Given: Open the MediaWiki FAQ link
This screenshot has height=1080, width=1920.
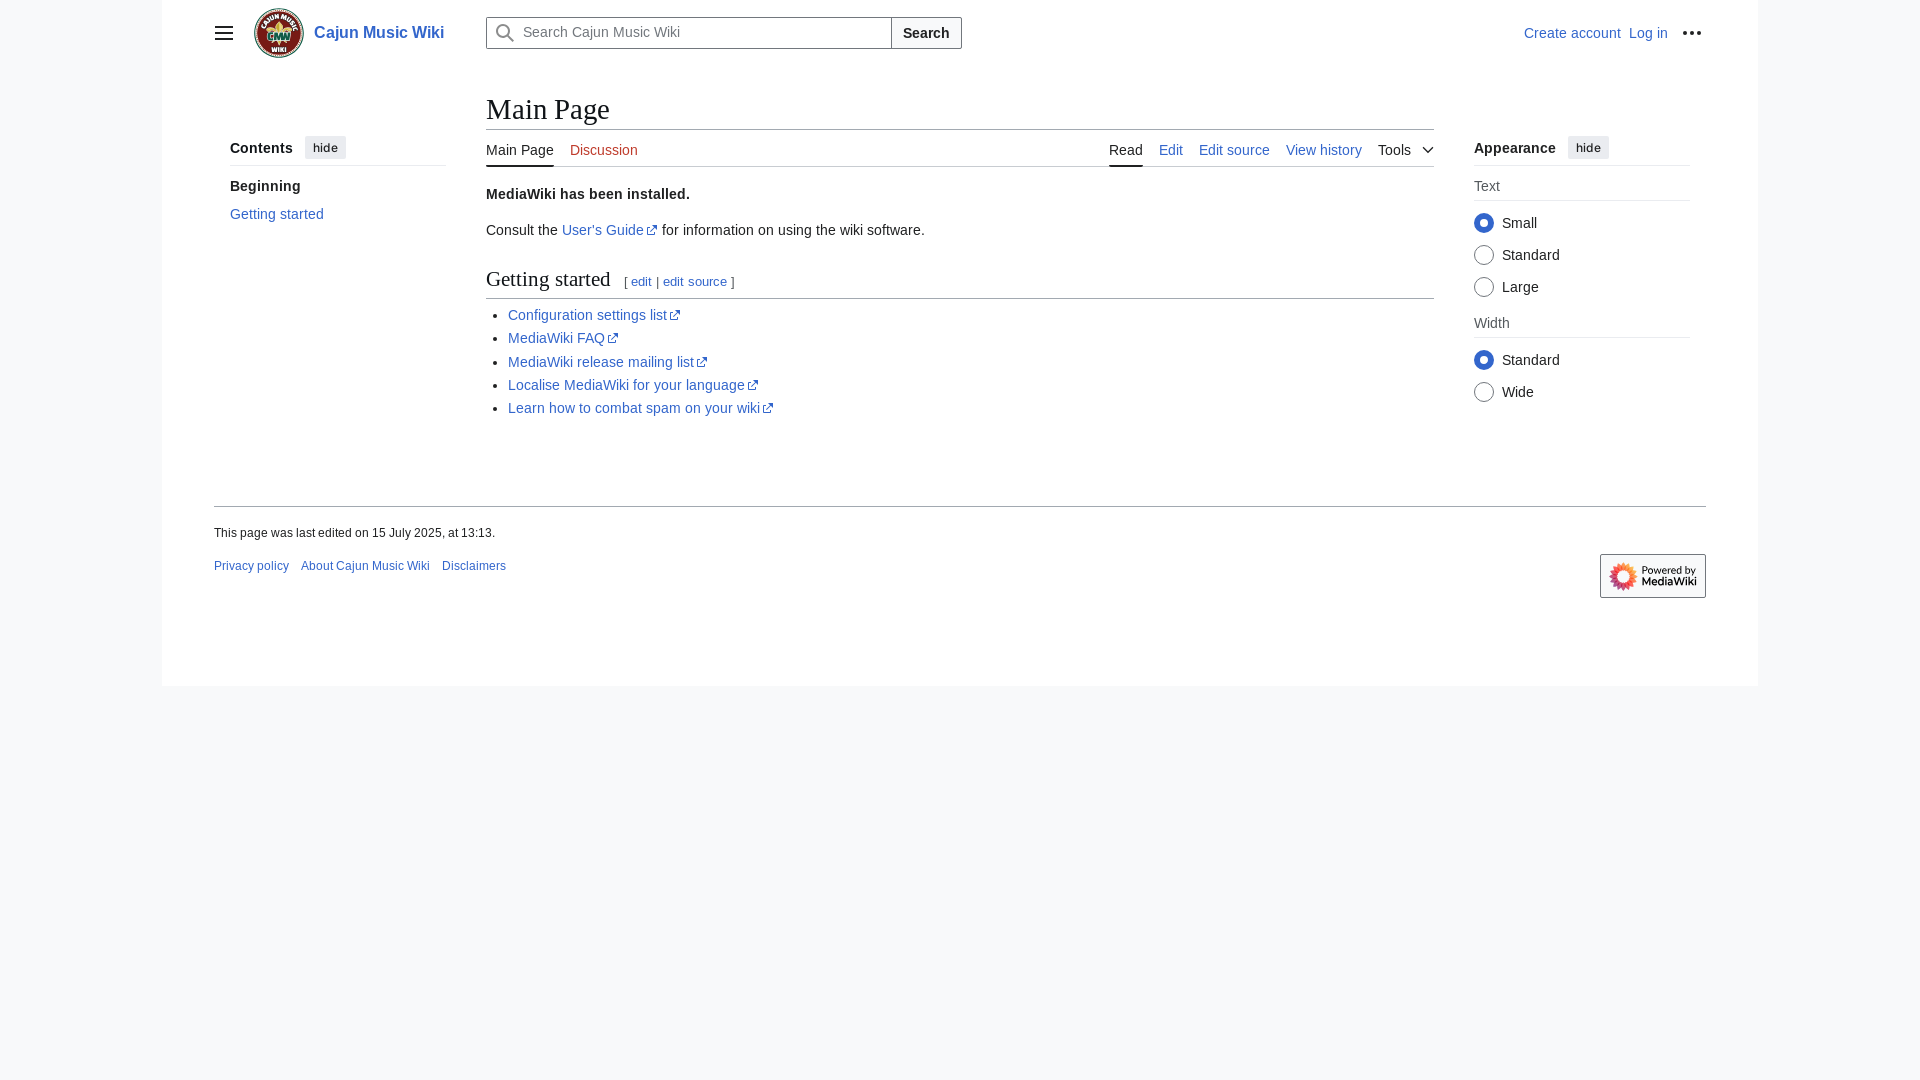Looking at the screenshot, I should (562, 338).
